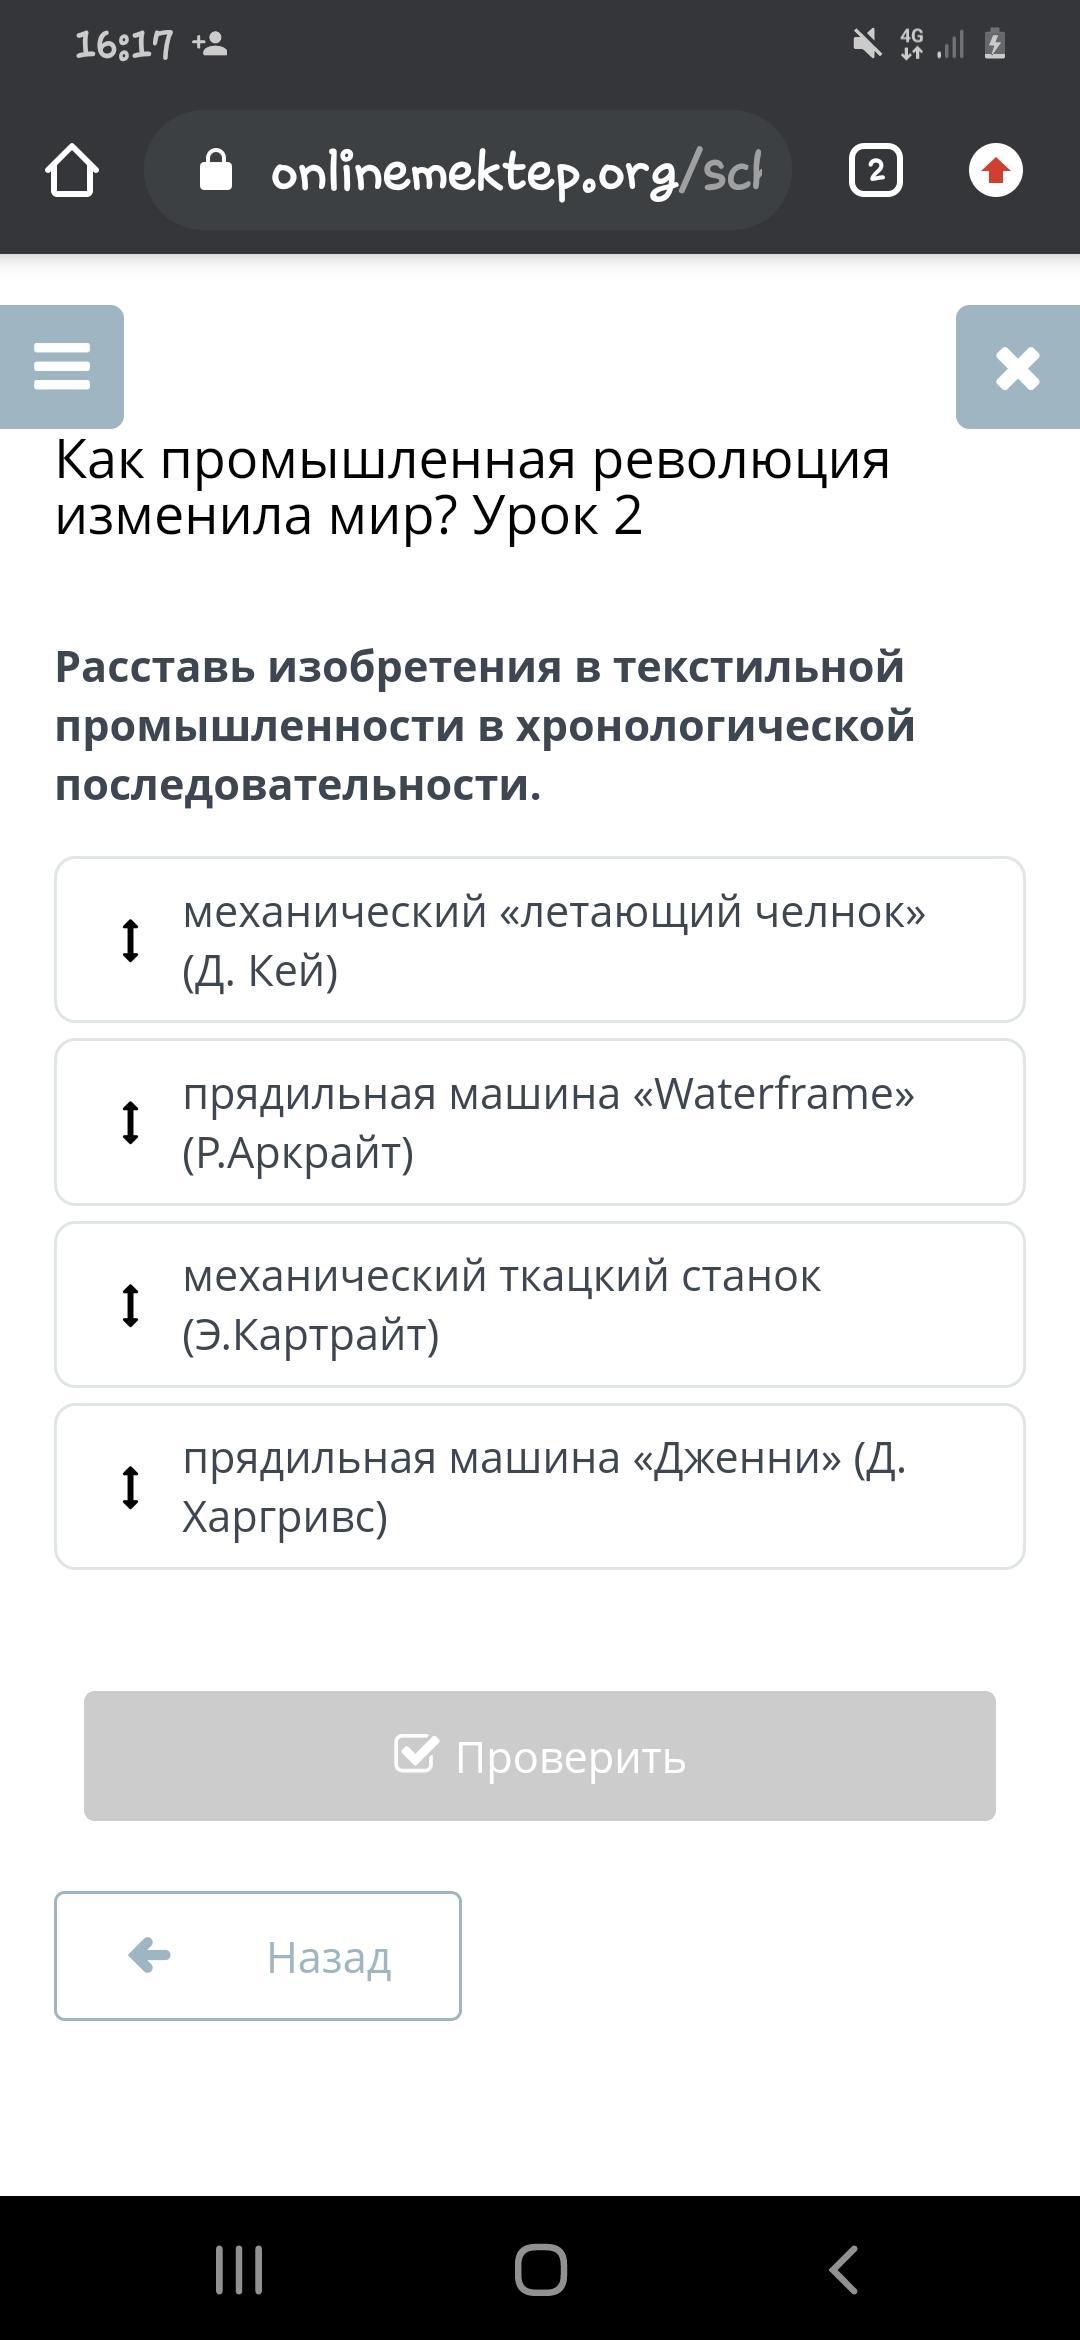Grab the reorder arrows for Waterframe item

pos(130,1122)
